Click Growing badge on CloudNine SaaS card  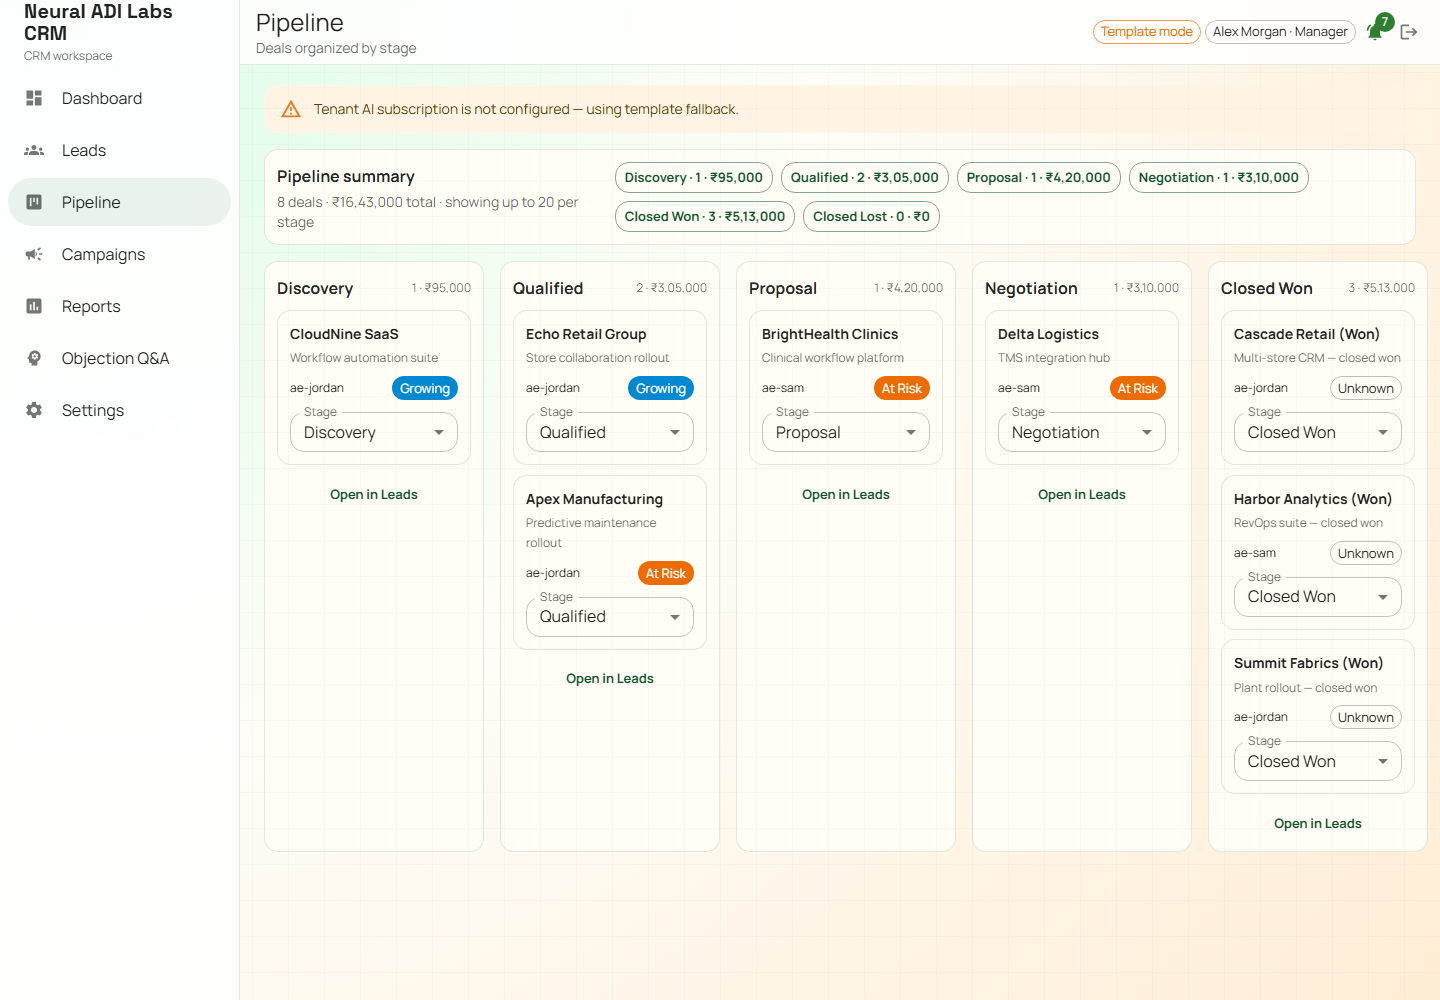click(425, 388)
